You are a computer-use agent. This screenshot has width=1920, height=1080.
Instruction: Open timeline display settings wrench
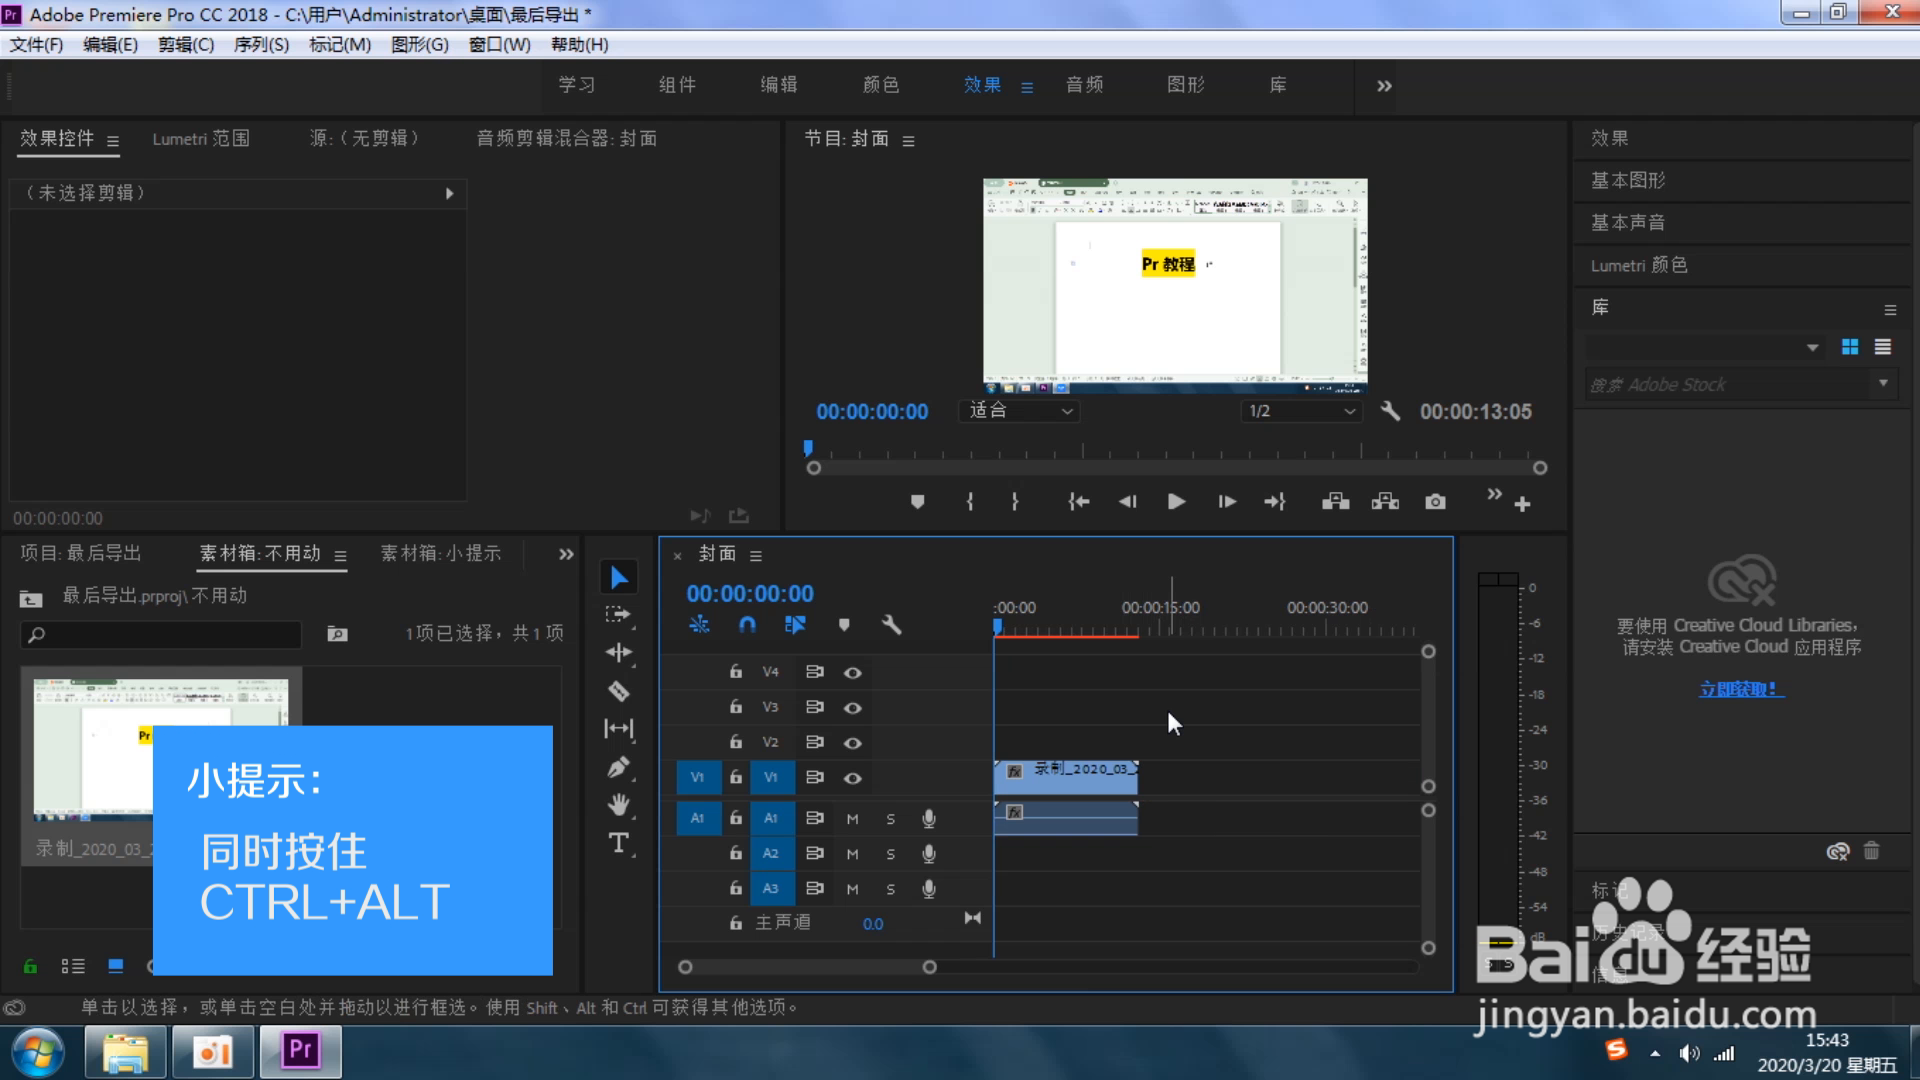click(891, 625)
